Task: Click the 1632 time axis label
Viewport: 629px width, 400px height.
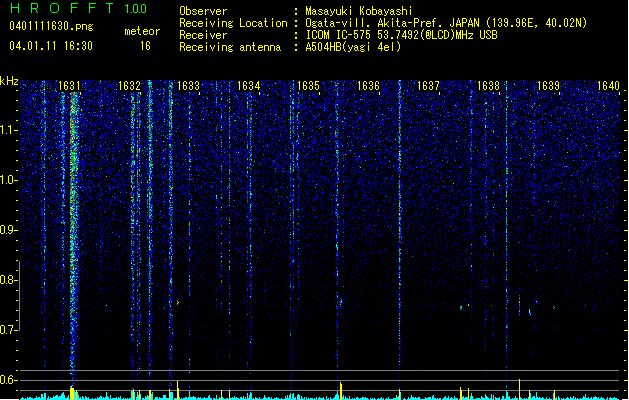Action: (129, 86)
